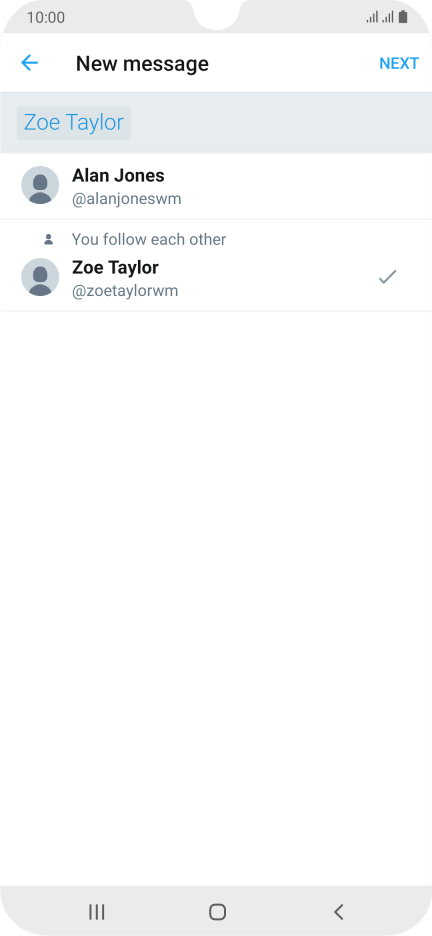Tap the Zoe Taylor contact name
Screen dimensions: 432x936
pos(115,267)
